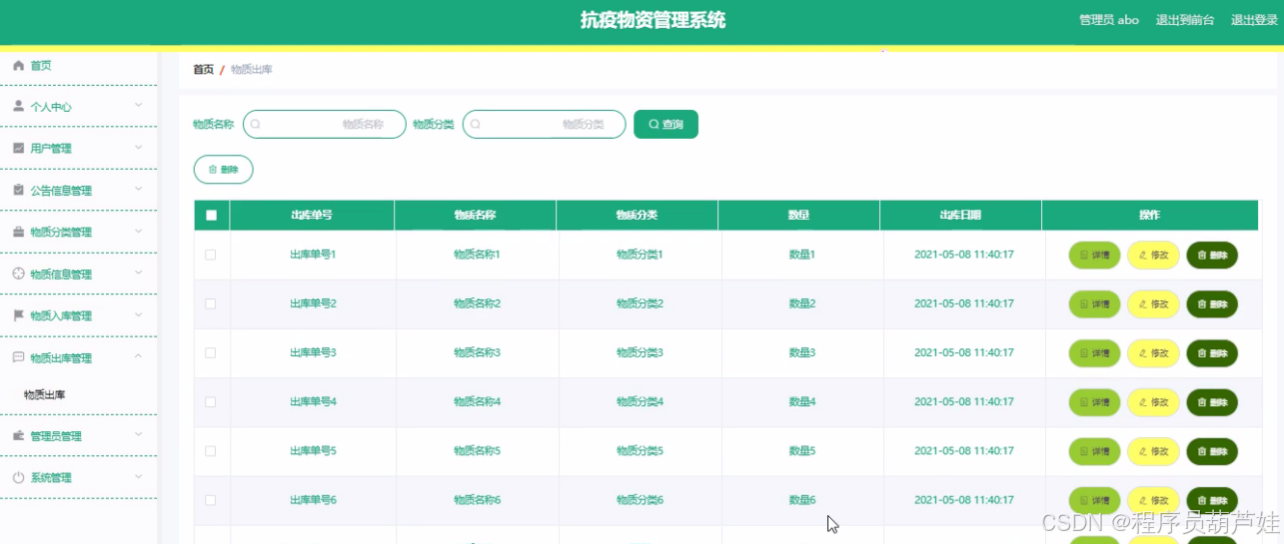Click the icon beside 管理员管理

pos(18,436)
